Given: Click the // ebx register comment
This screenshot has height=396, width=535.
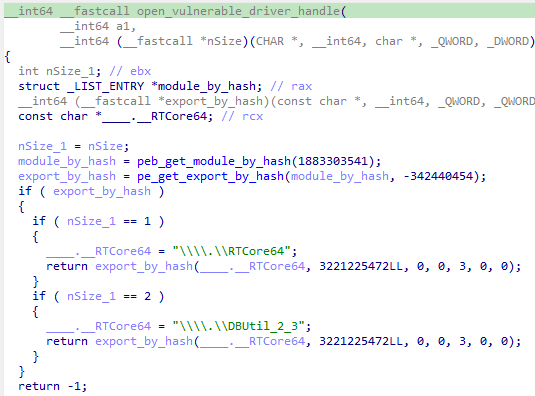Looking at the screenshot, I should pos(130,71).
